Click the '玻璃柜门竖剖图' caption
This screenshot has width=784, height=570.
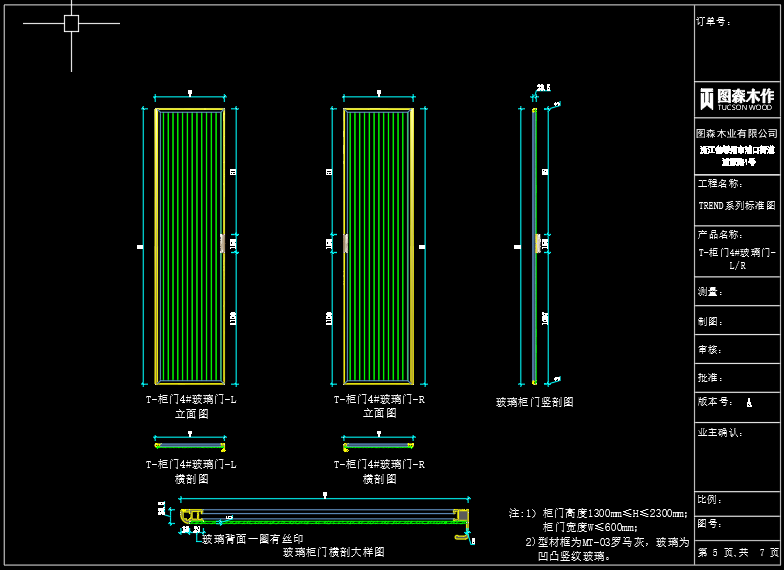[534, 402]
